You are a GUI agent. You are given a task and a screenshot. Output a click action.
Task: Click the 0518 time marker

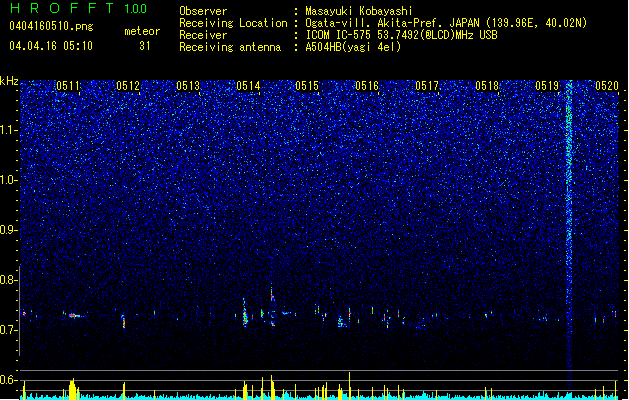(x=487, y=86)
